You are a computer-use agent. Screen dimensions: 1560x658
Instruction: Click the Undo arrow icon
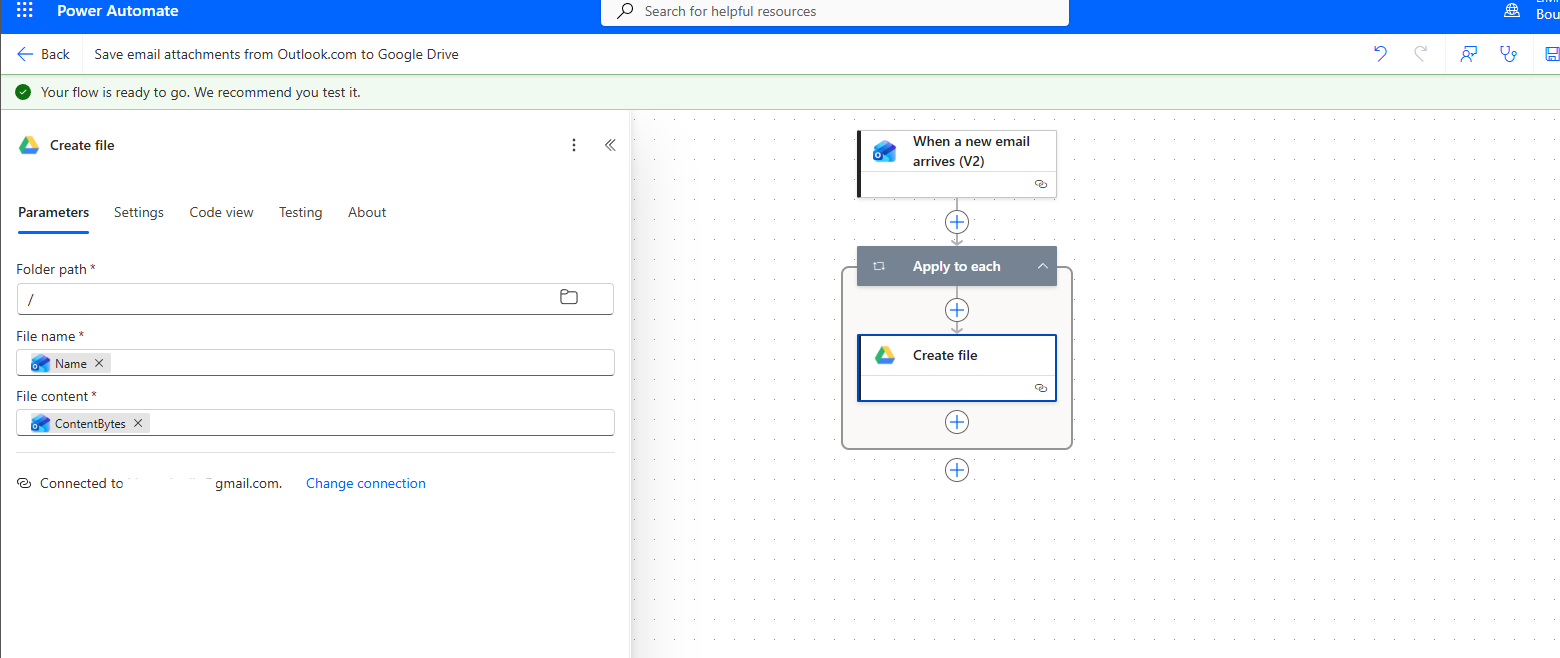pyautogui.click(x=1381, y=54)
